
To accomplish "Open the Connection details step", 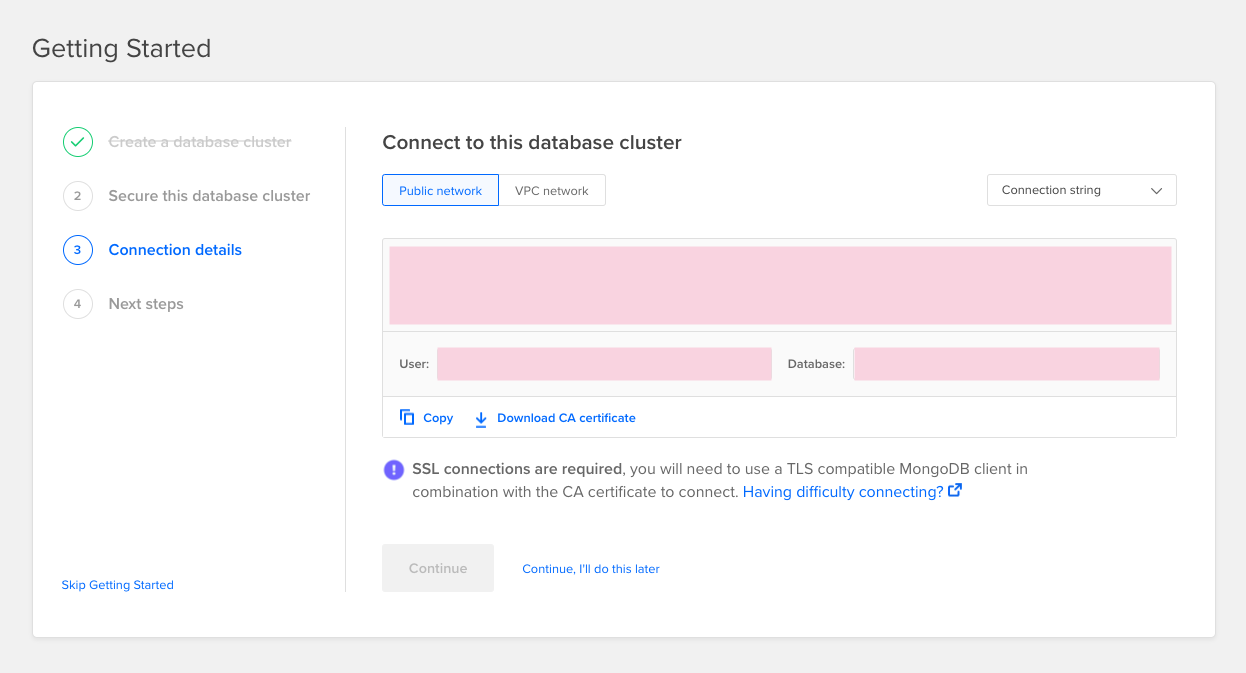I will [175, 250].
